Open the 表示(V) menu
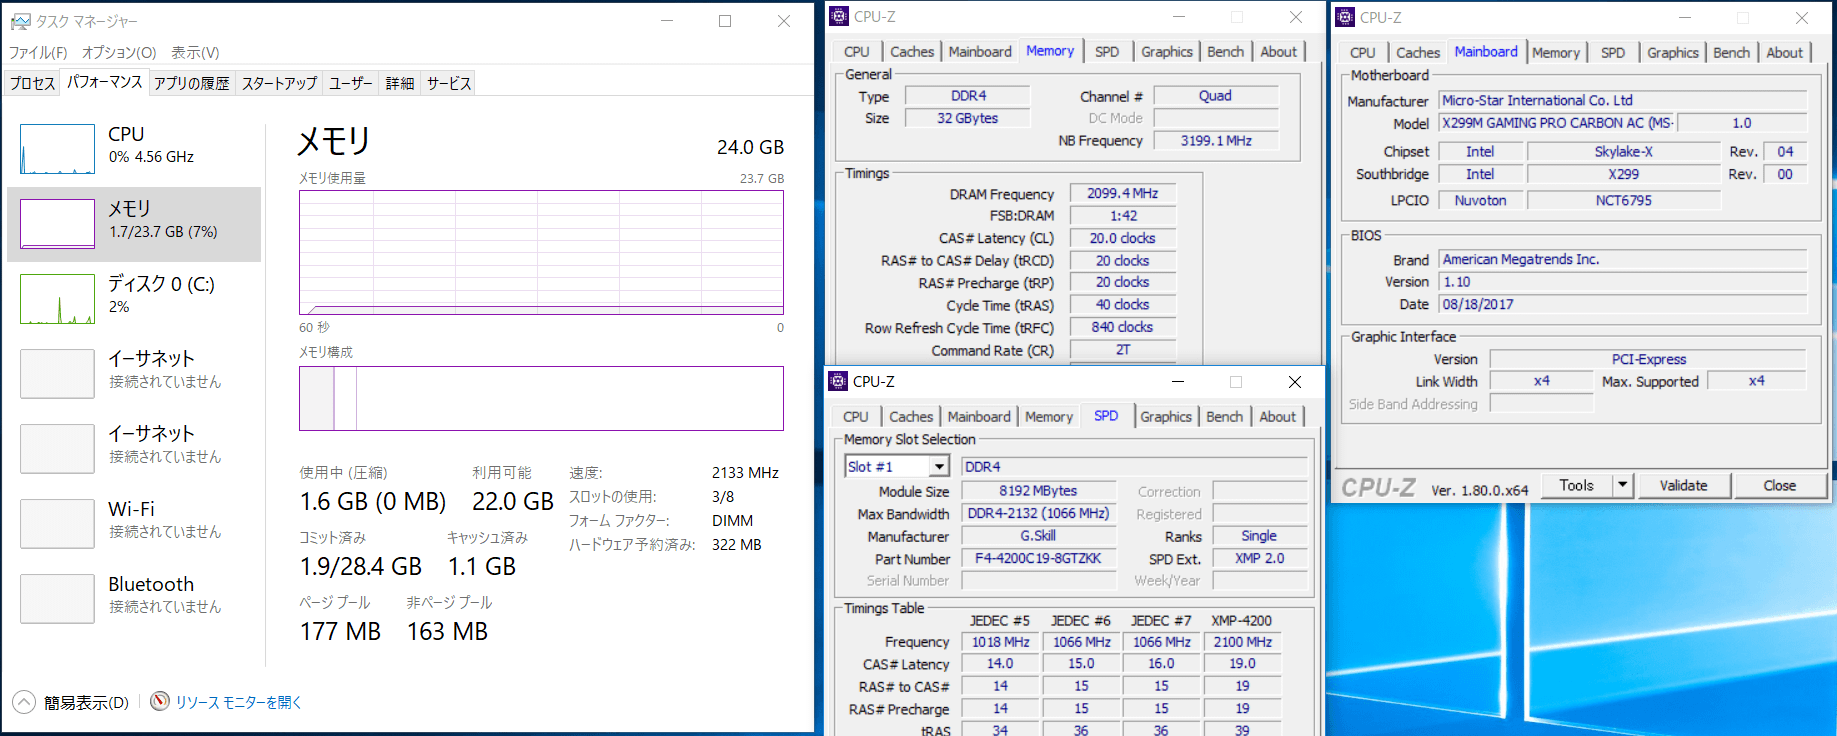This screenshot has width=1837, height=736. click(x=195, y=52)
